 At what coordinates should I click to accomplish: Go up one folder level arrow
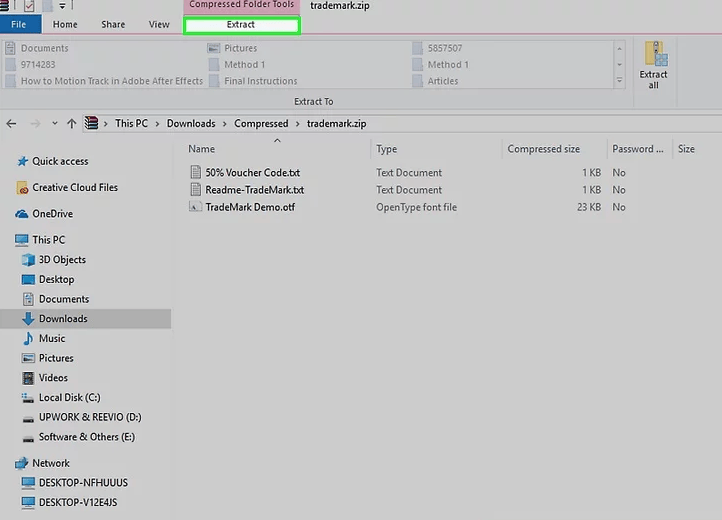click(x=71, y=124)
